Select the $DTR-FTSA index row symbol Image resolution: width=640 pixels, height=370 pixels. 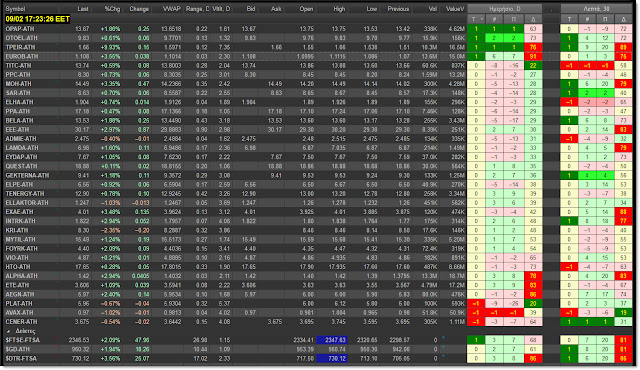[x=21, y=359]
